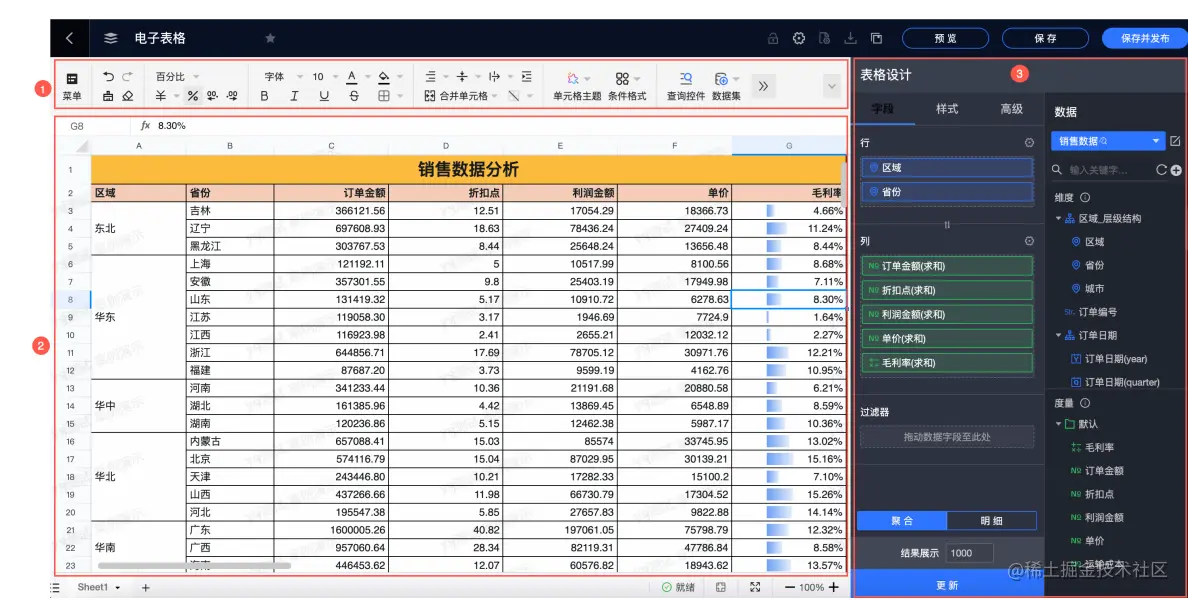Screen dimensions: 1188x600
Task: Click the 更新 update button
Action: pos(947,585)
